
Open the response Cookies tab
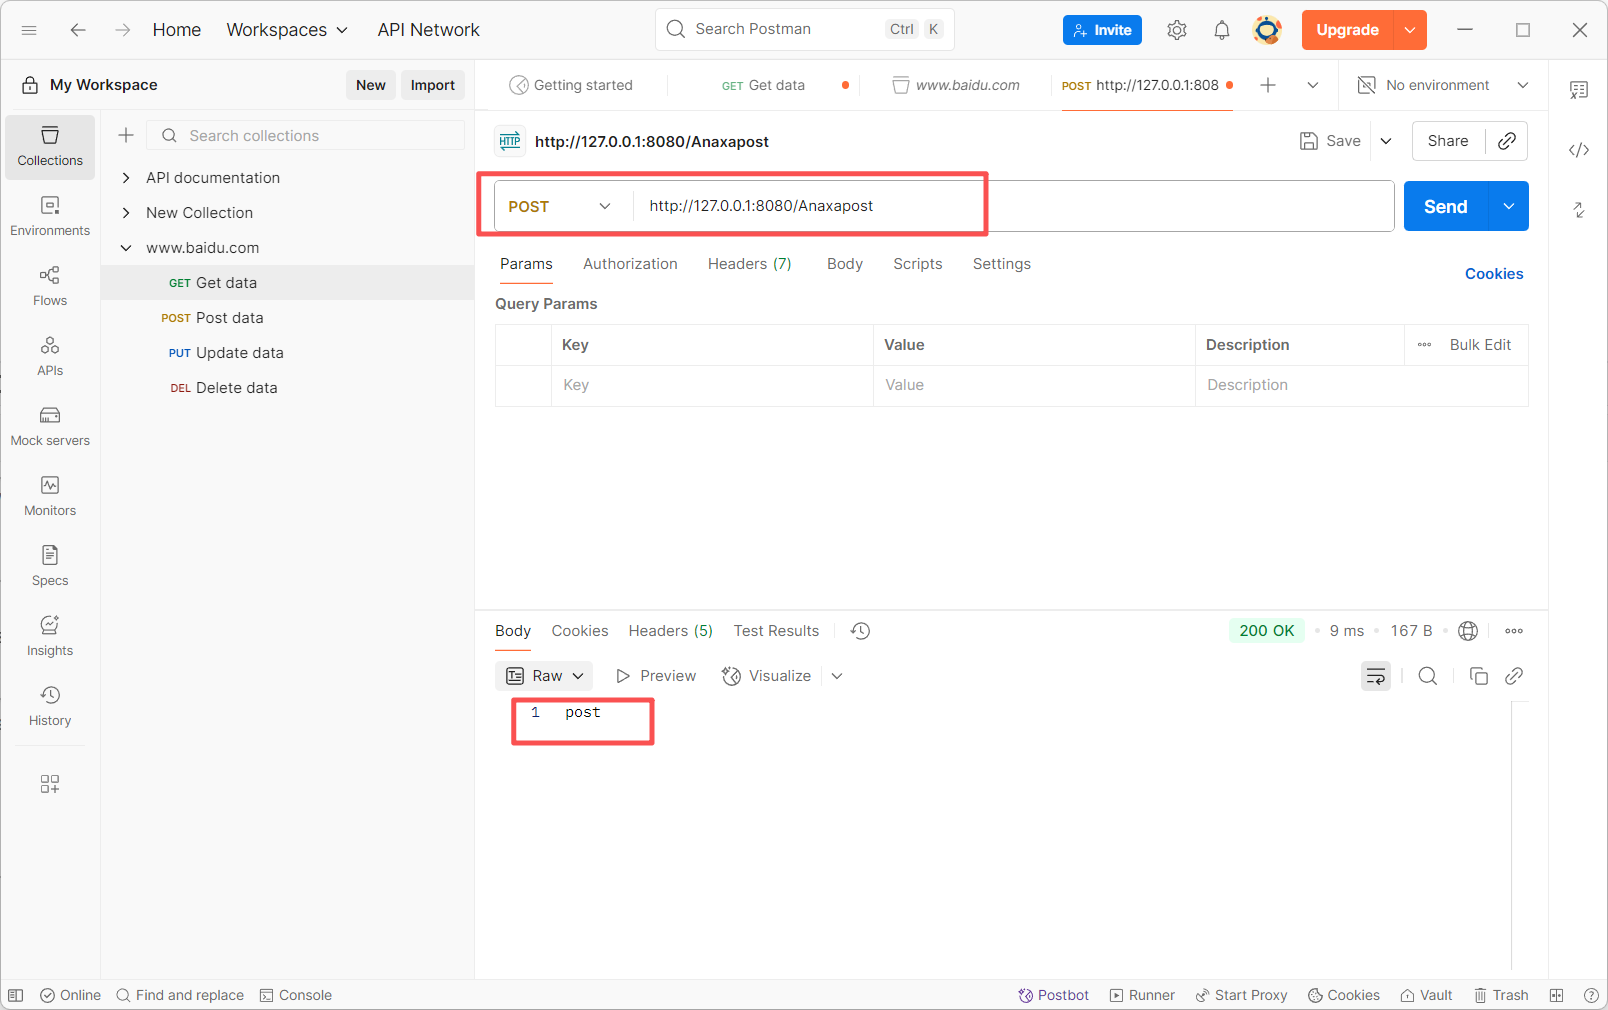click(x=580, y=631)
